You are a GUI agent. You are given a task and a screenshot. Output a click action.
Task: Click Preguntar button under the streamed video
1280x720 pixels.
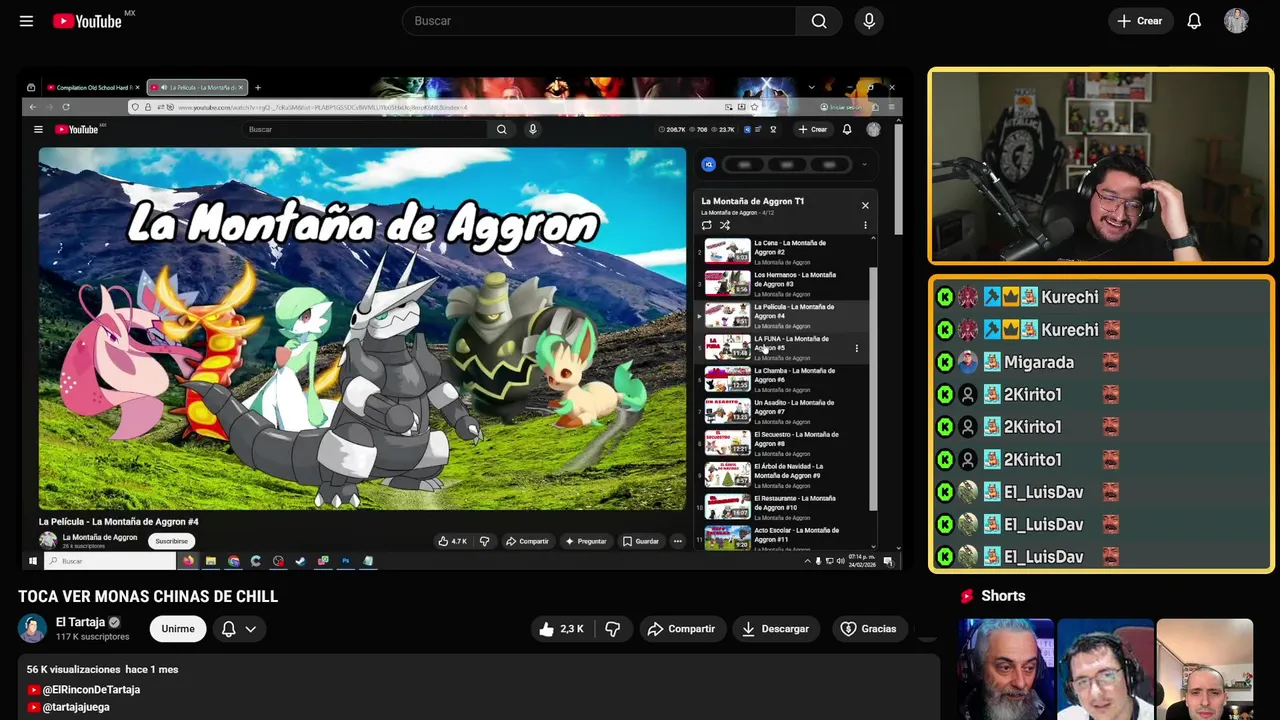(585, 541)
